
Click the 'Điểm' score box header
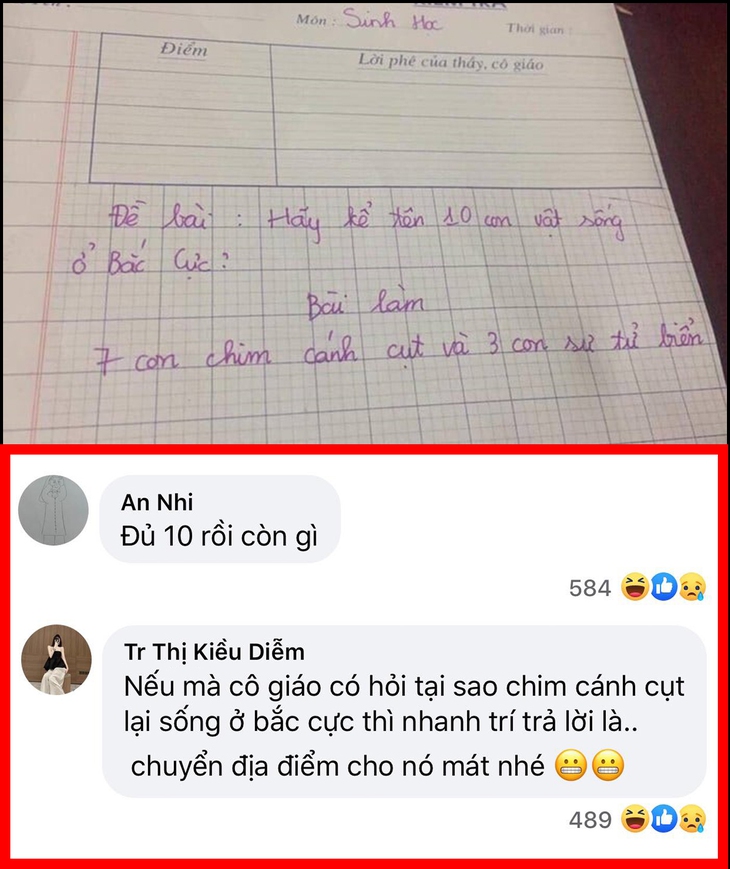[x=184, y=50]
